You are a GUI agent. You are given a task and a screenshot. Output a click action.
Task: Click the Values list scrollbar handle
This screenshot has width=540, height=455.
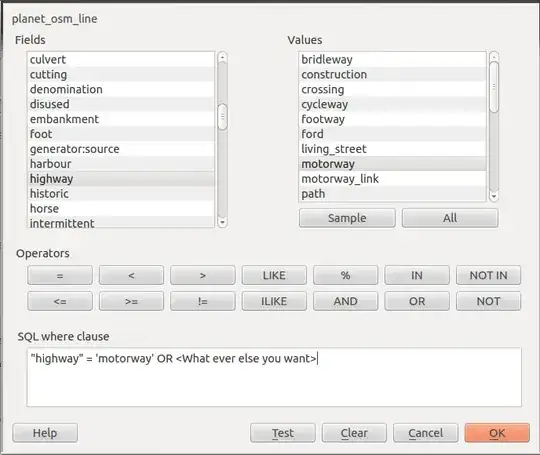pos(494,87)
